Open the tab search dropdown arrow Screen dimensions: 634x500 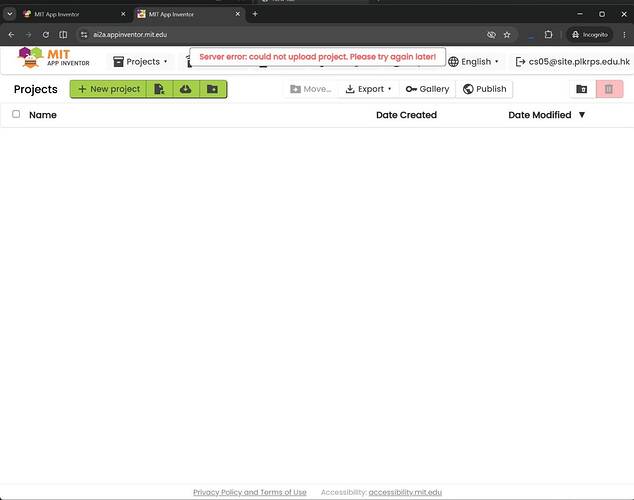10,14
